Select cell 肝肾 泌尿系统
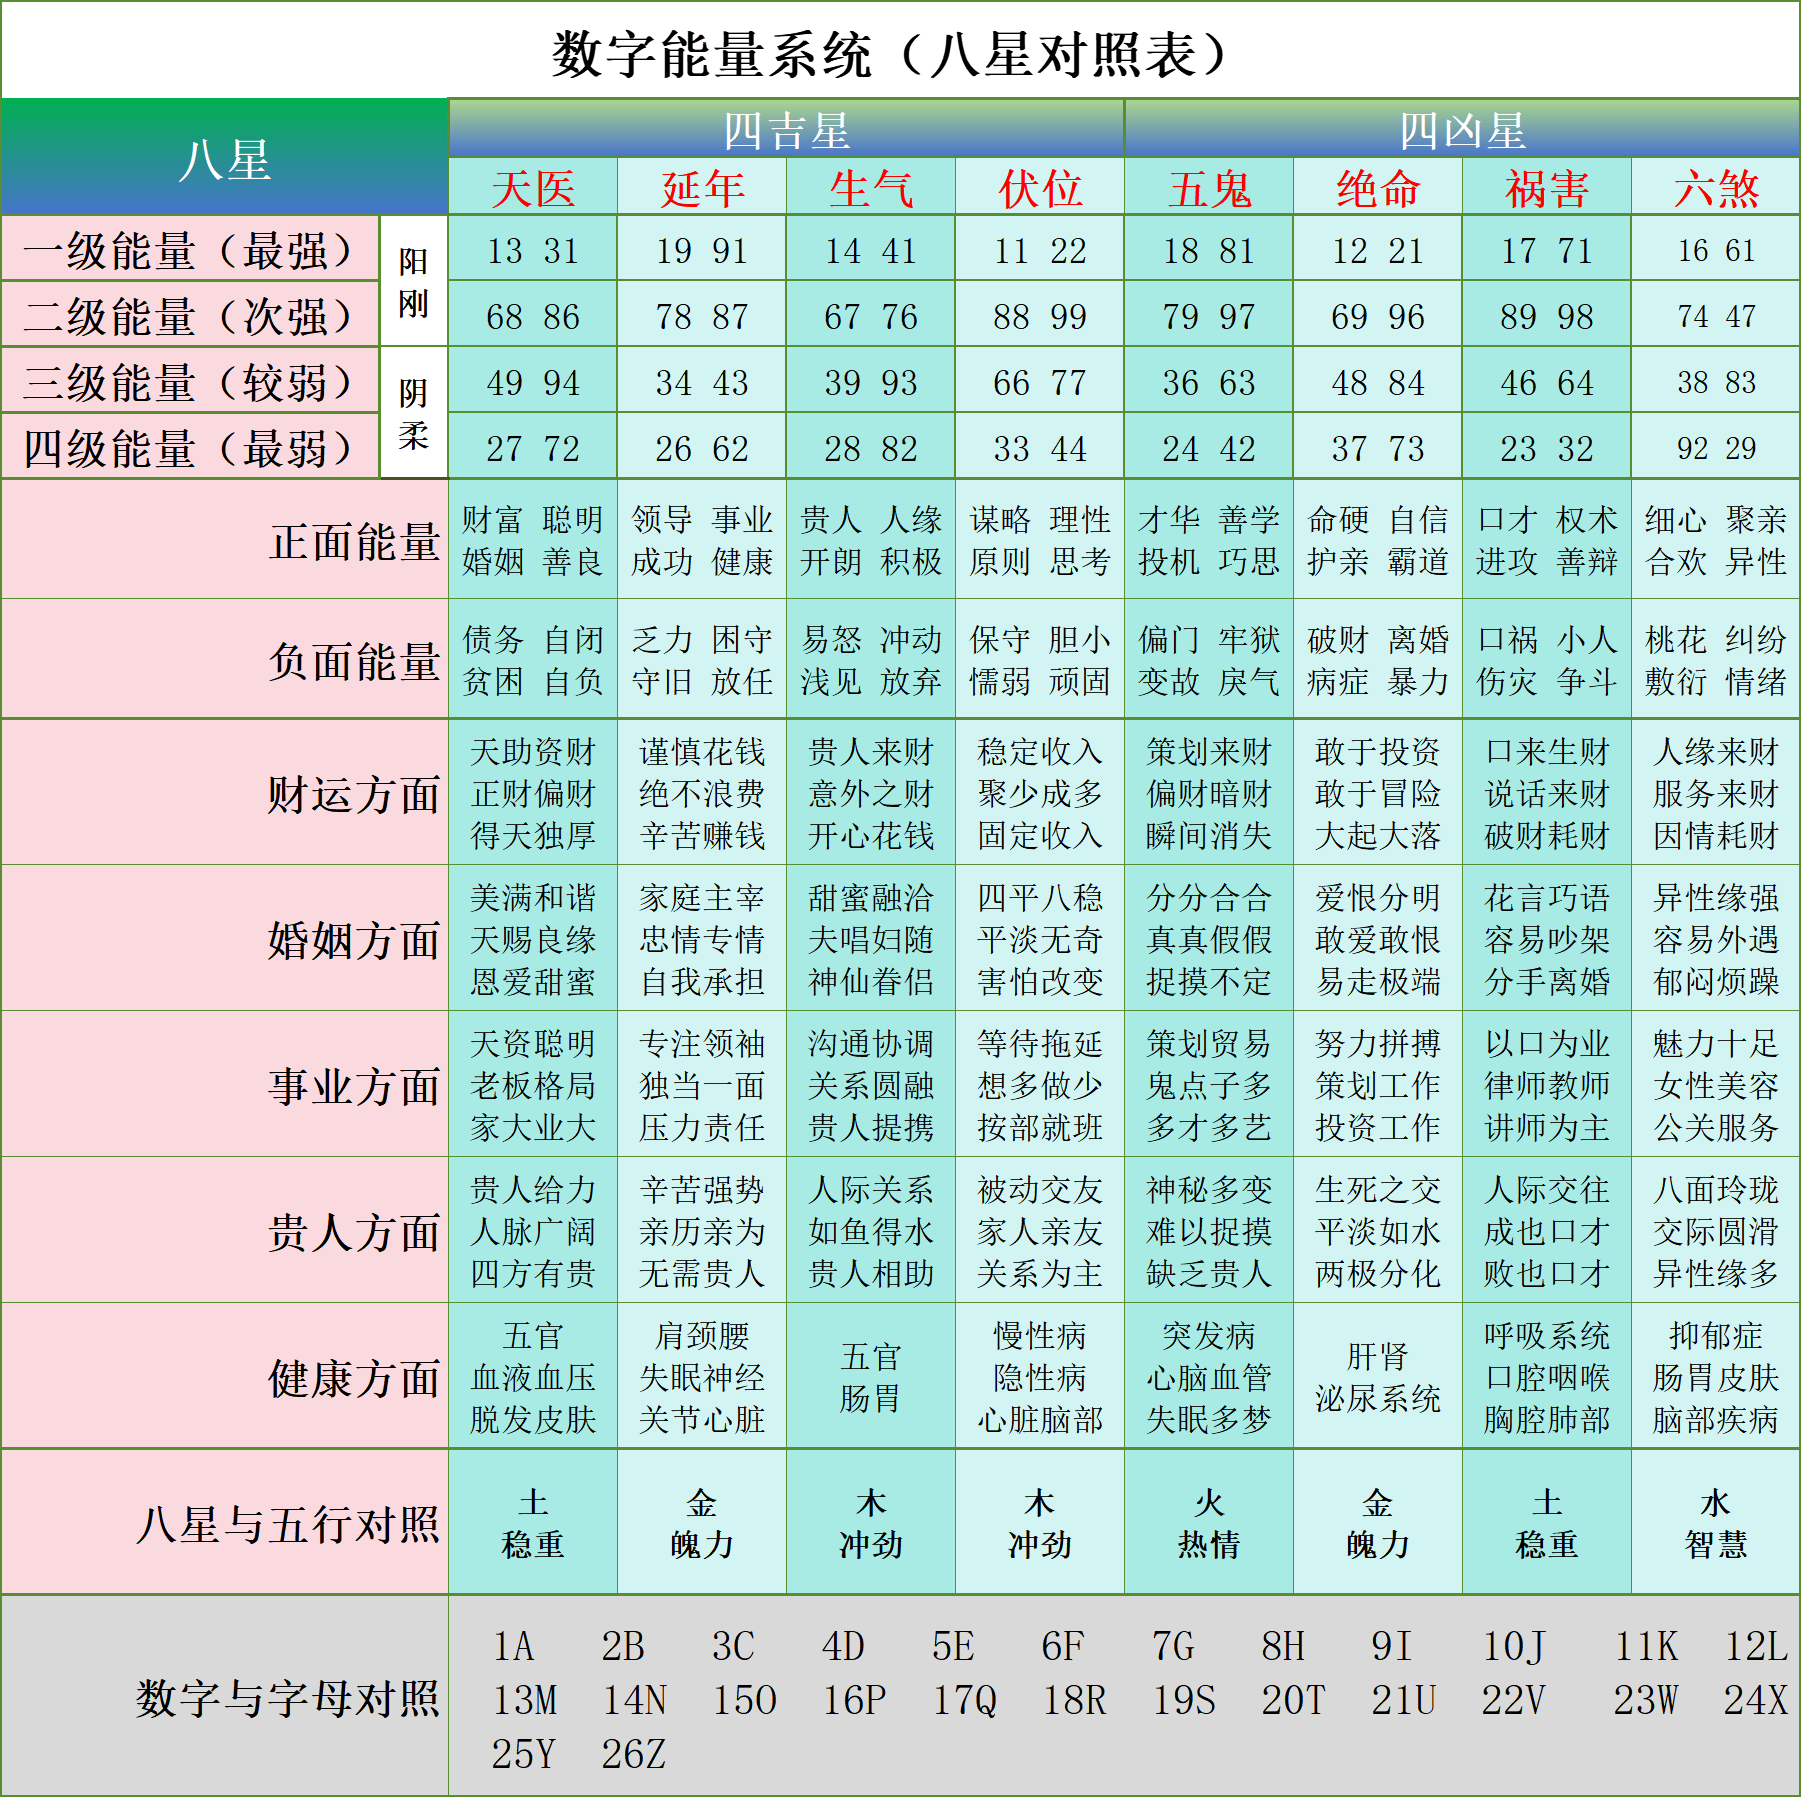Image resolution: width=1801 pixels, height=1797 pixels. (1378, 1376)
